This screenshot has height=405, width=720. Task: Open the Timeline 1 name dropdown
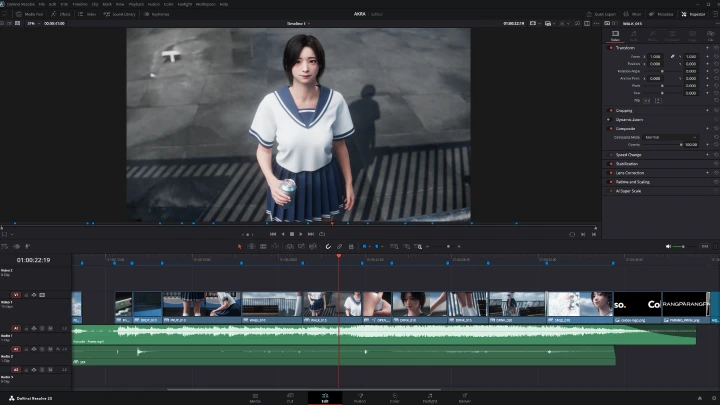click(x=298, y=23)
